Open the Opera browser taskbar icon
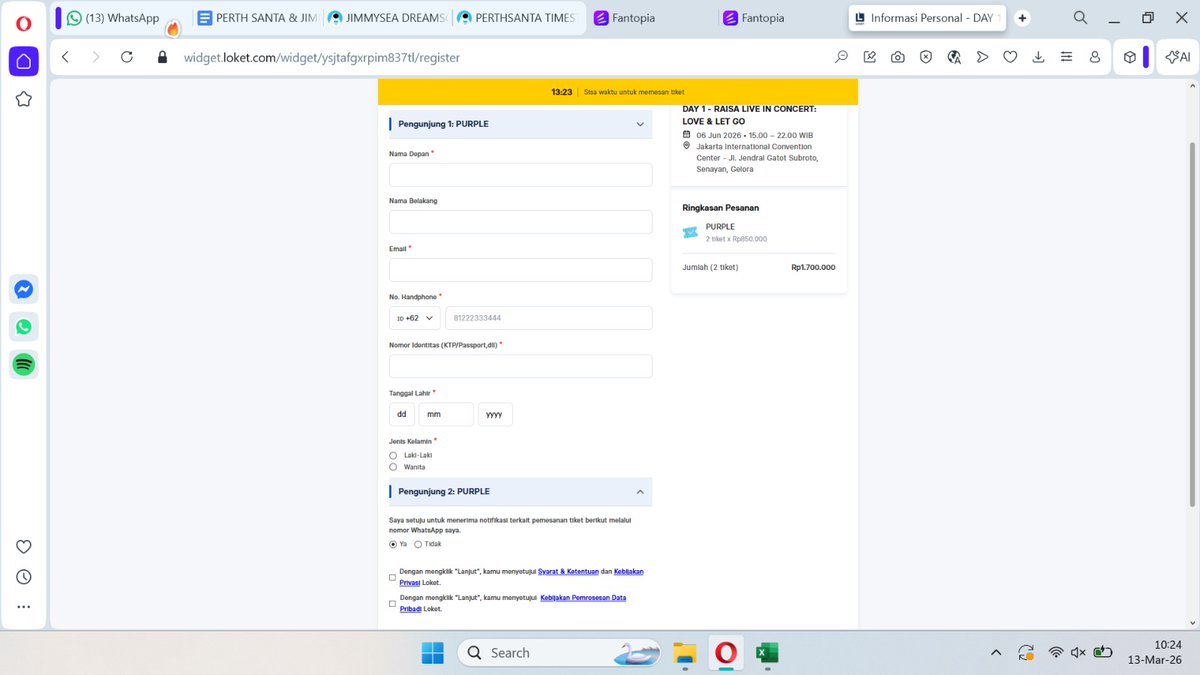 point(726,653)
